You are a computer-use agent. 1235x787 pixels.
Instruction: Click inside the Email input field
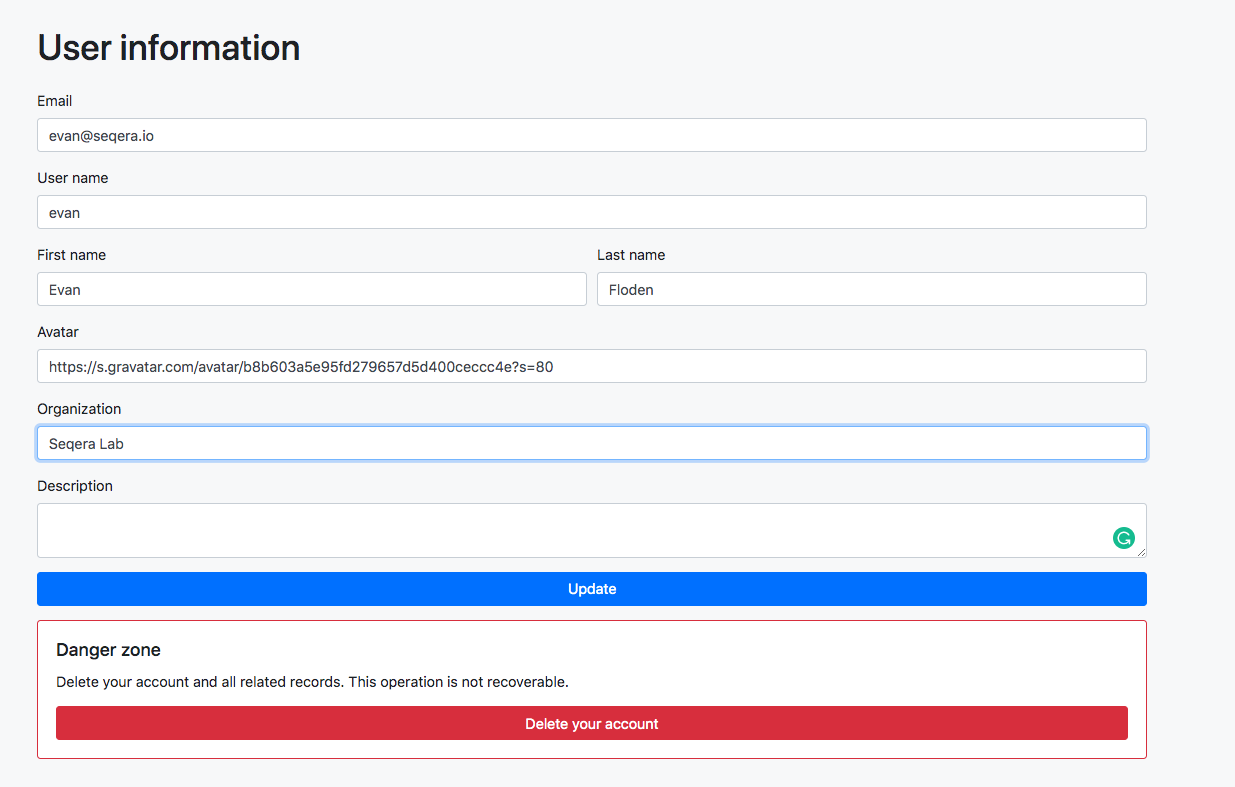[591, 135]
